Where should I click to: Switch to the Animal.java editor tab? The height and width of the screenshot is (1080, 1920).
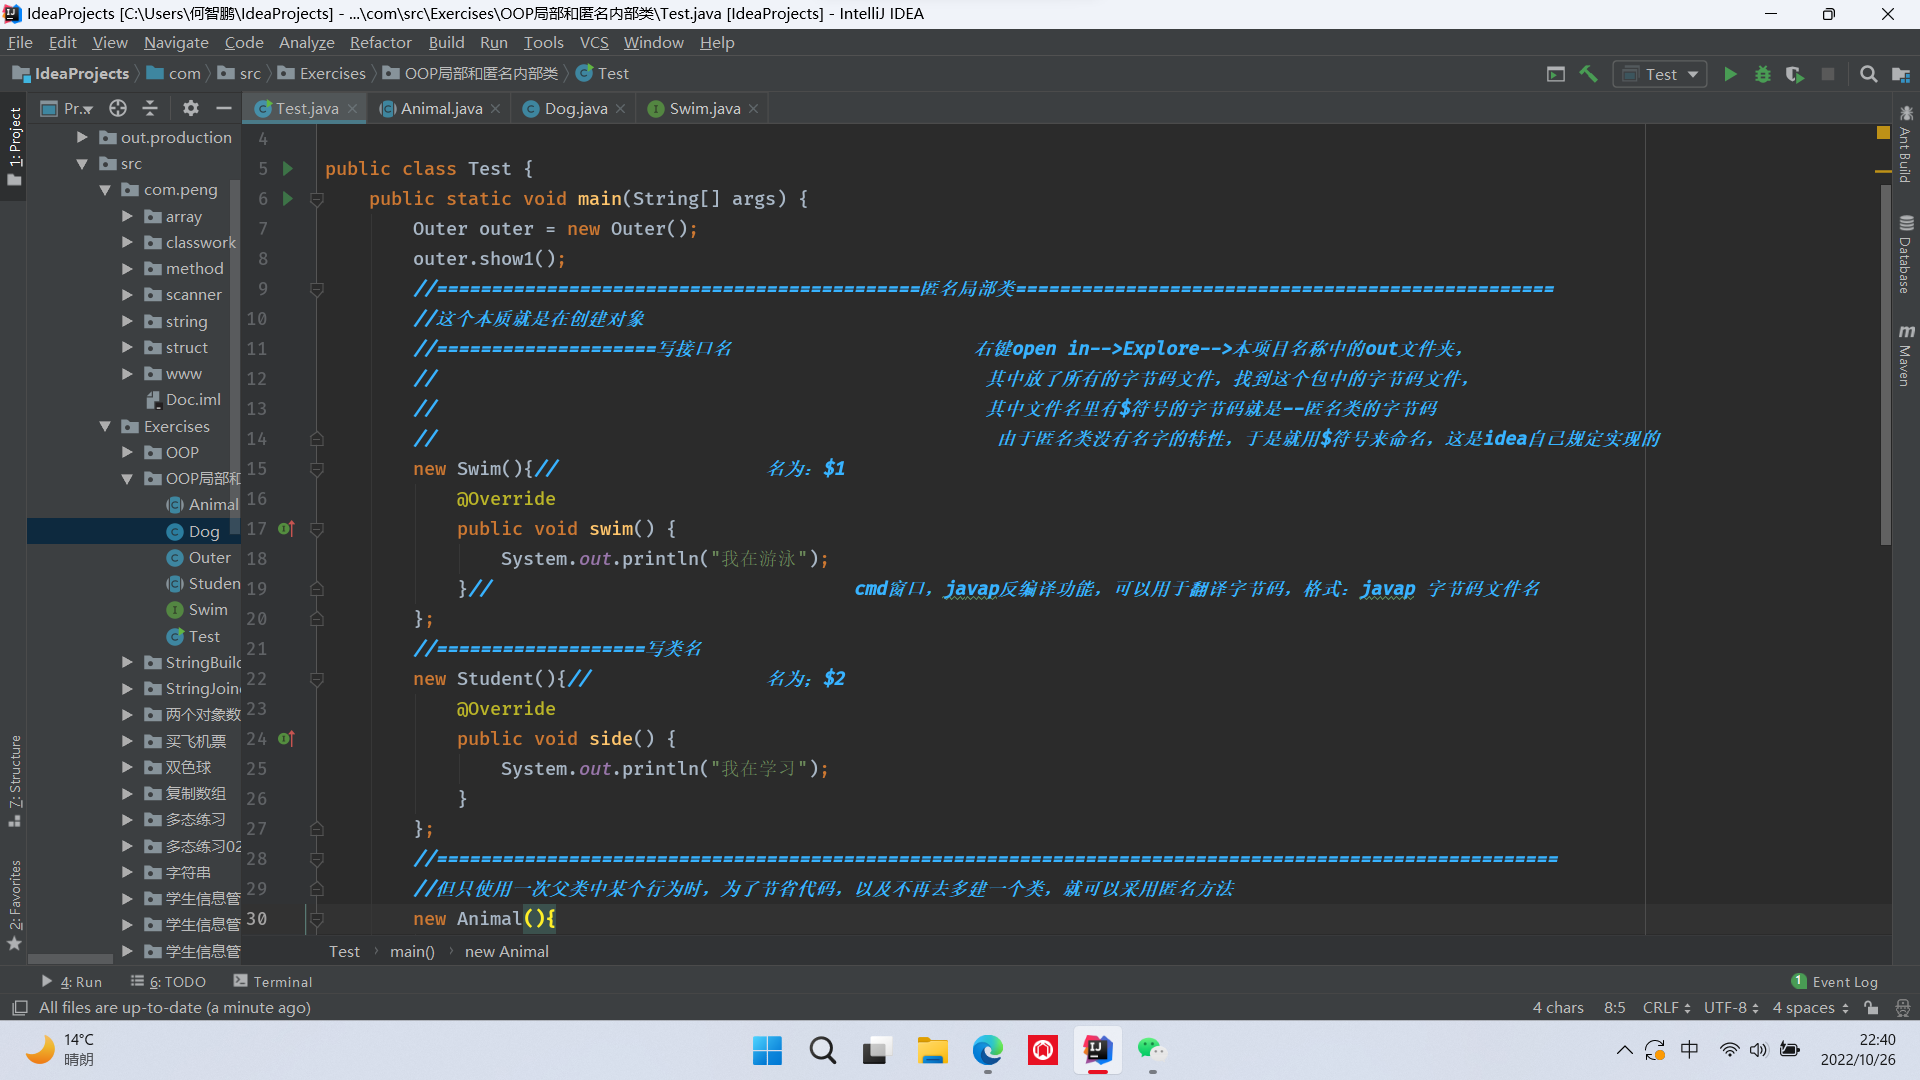pyautogui.click(x=440, y=109)
